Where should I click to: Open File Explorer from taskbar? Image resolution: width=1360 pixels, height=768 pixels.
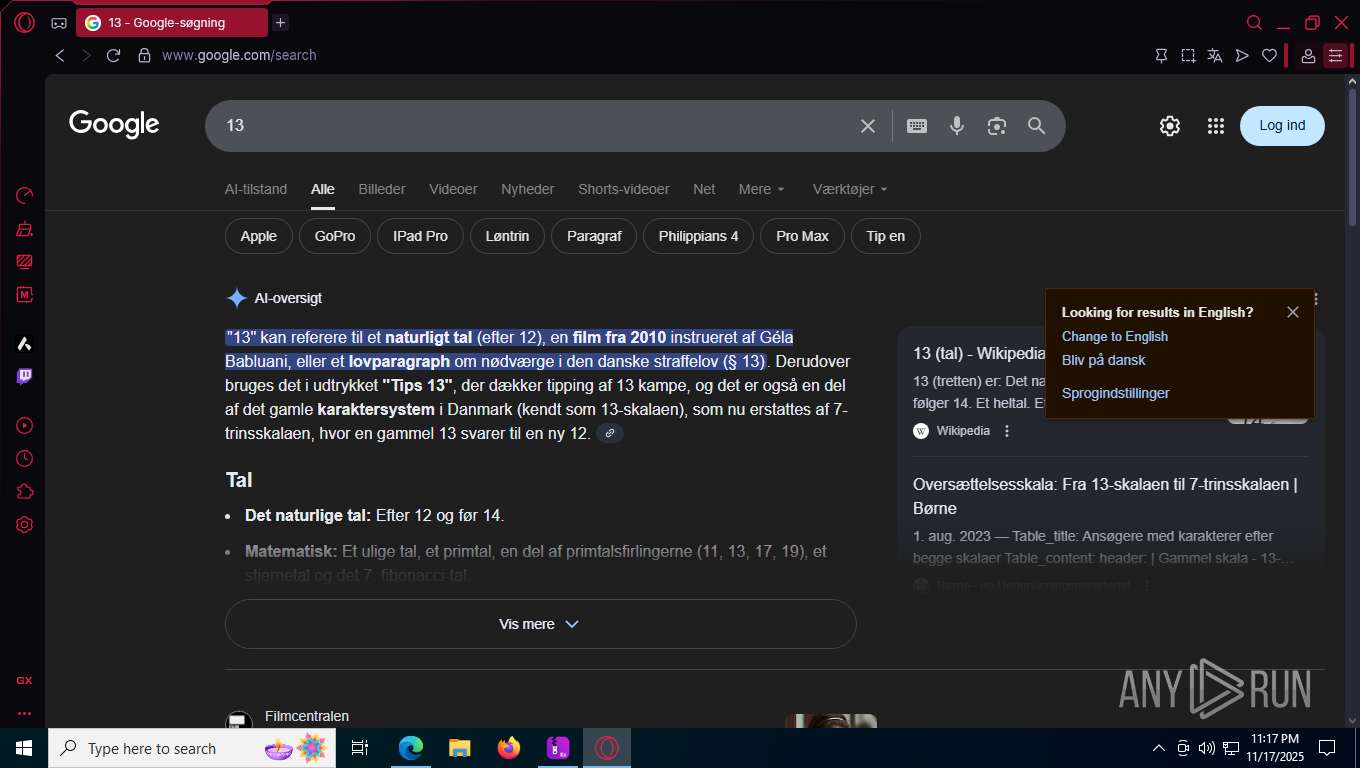[x=460, y=748]
